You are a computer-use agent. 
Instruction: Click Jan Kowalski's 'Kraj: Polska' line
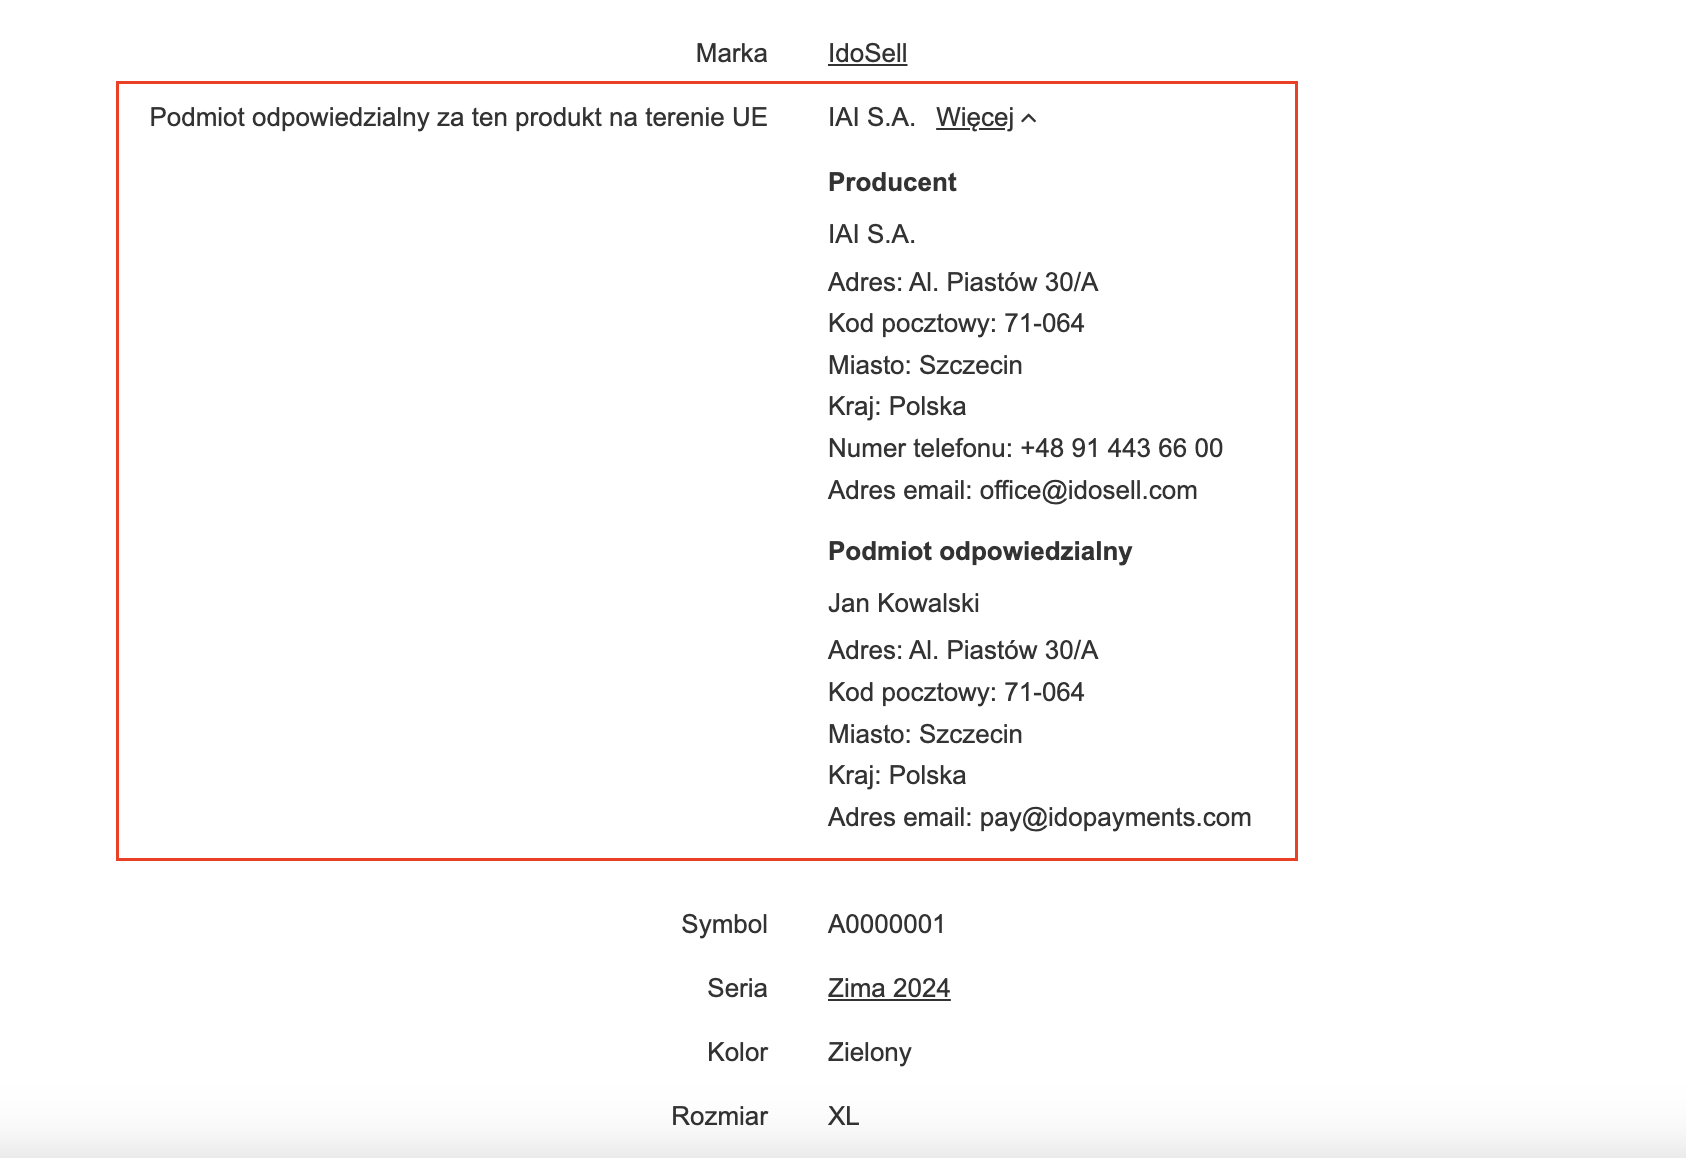(x=897, y=775)
